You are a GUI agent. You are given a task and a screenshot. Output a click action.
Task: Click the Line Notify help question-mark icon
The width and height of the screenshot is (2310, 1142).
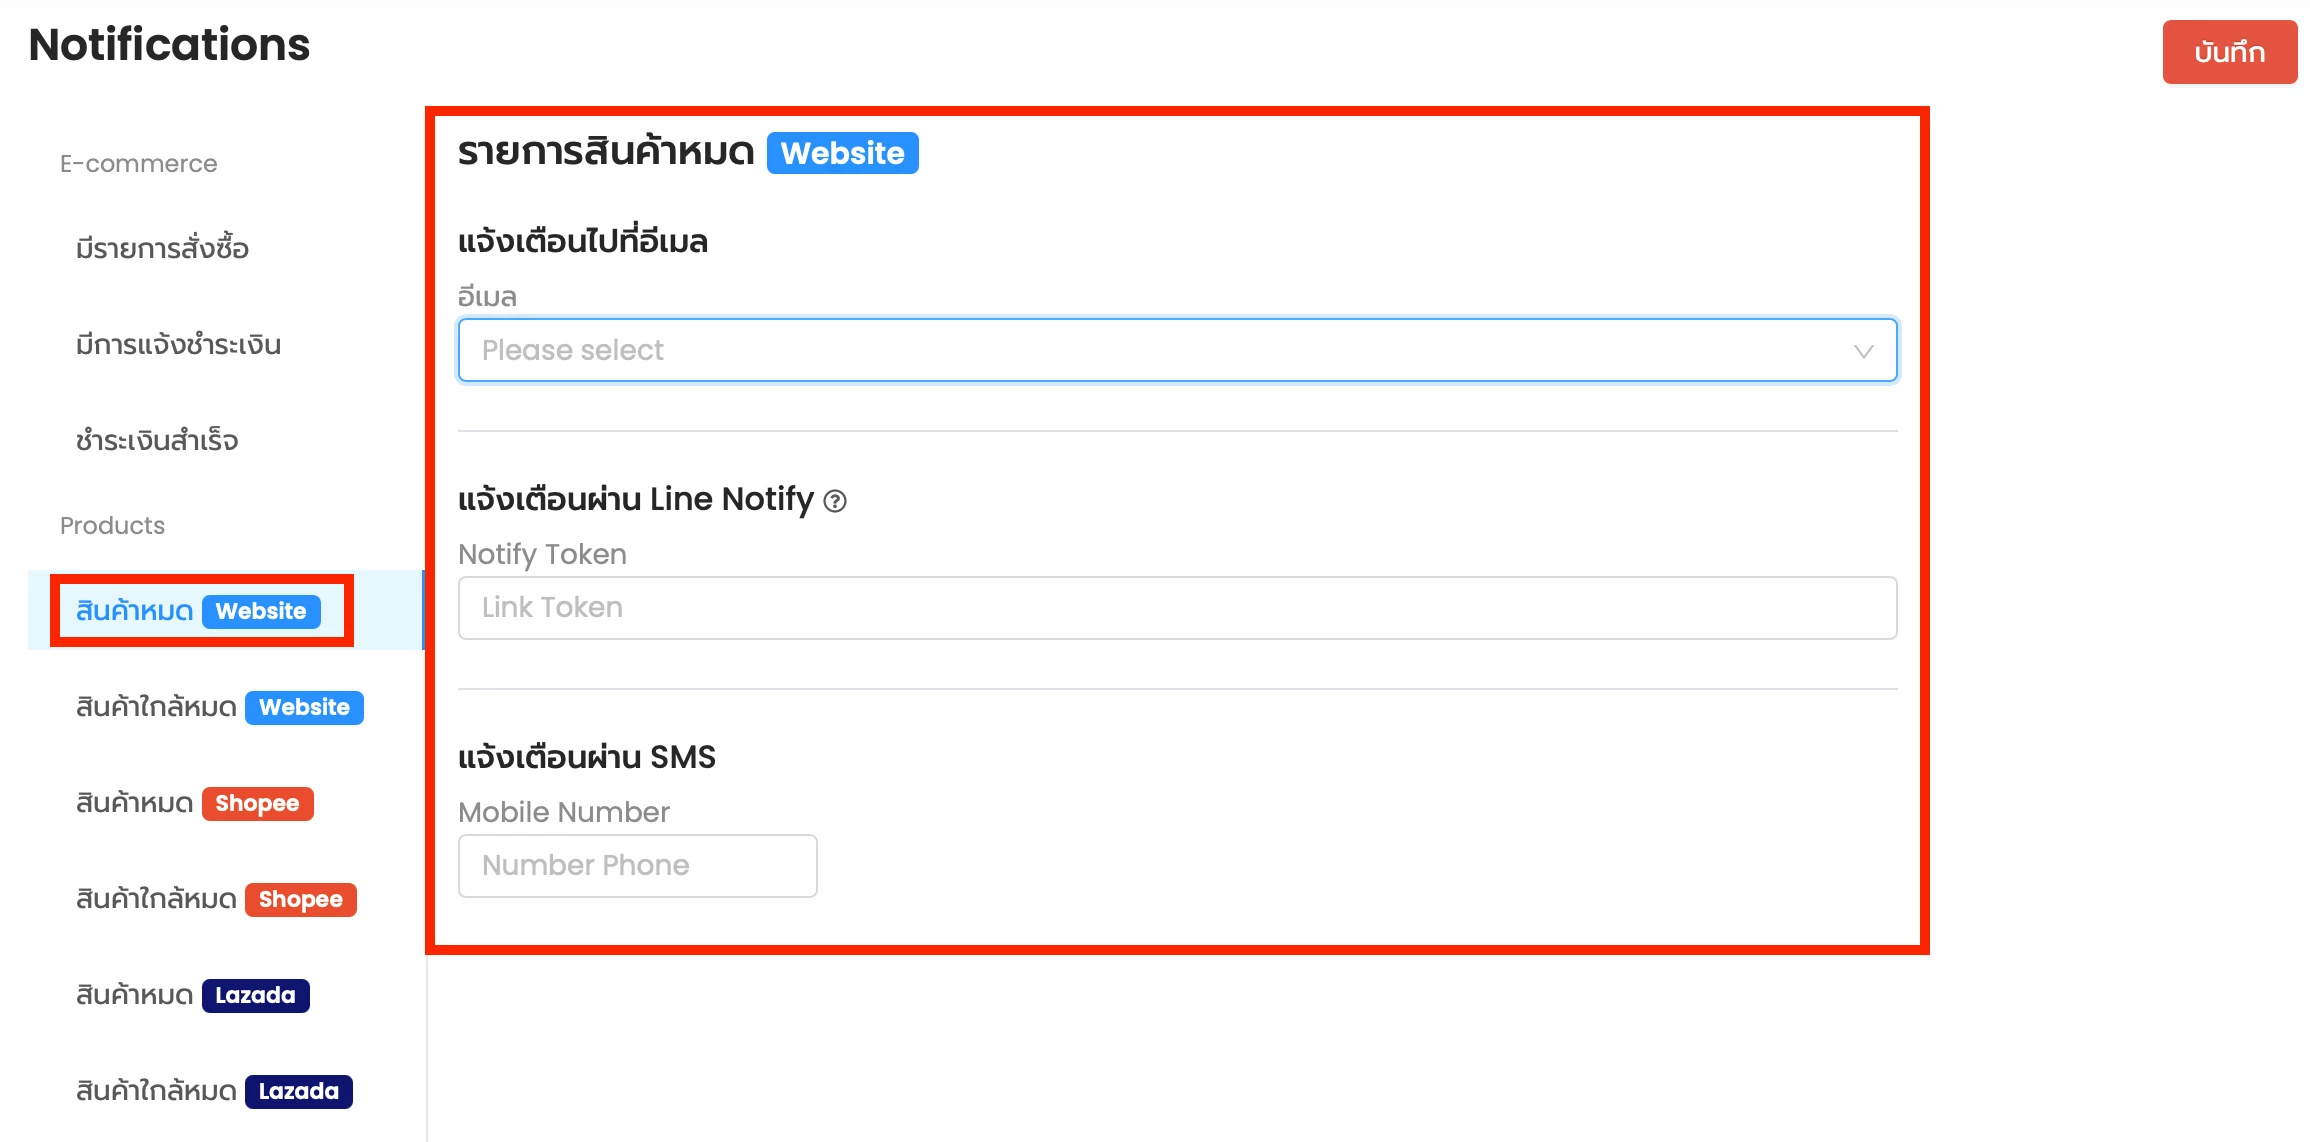pos(835,501)
